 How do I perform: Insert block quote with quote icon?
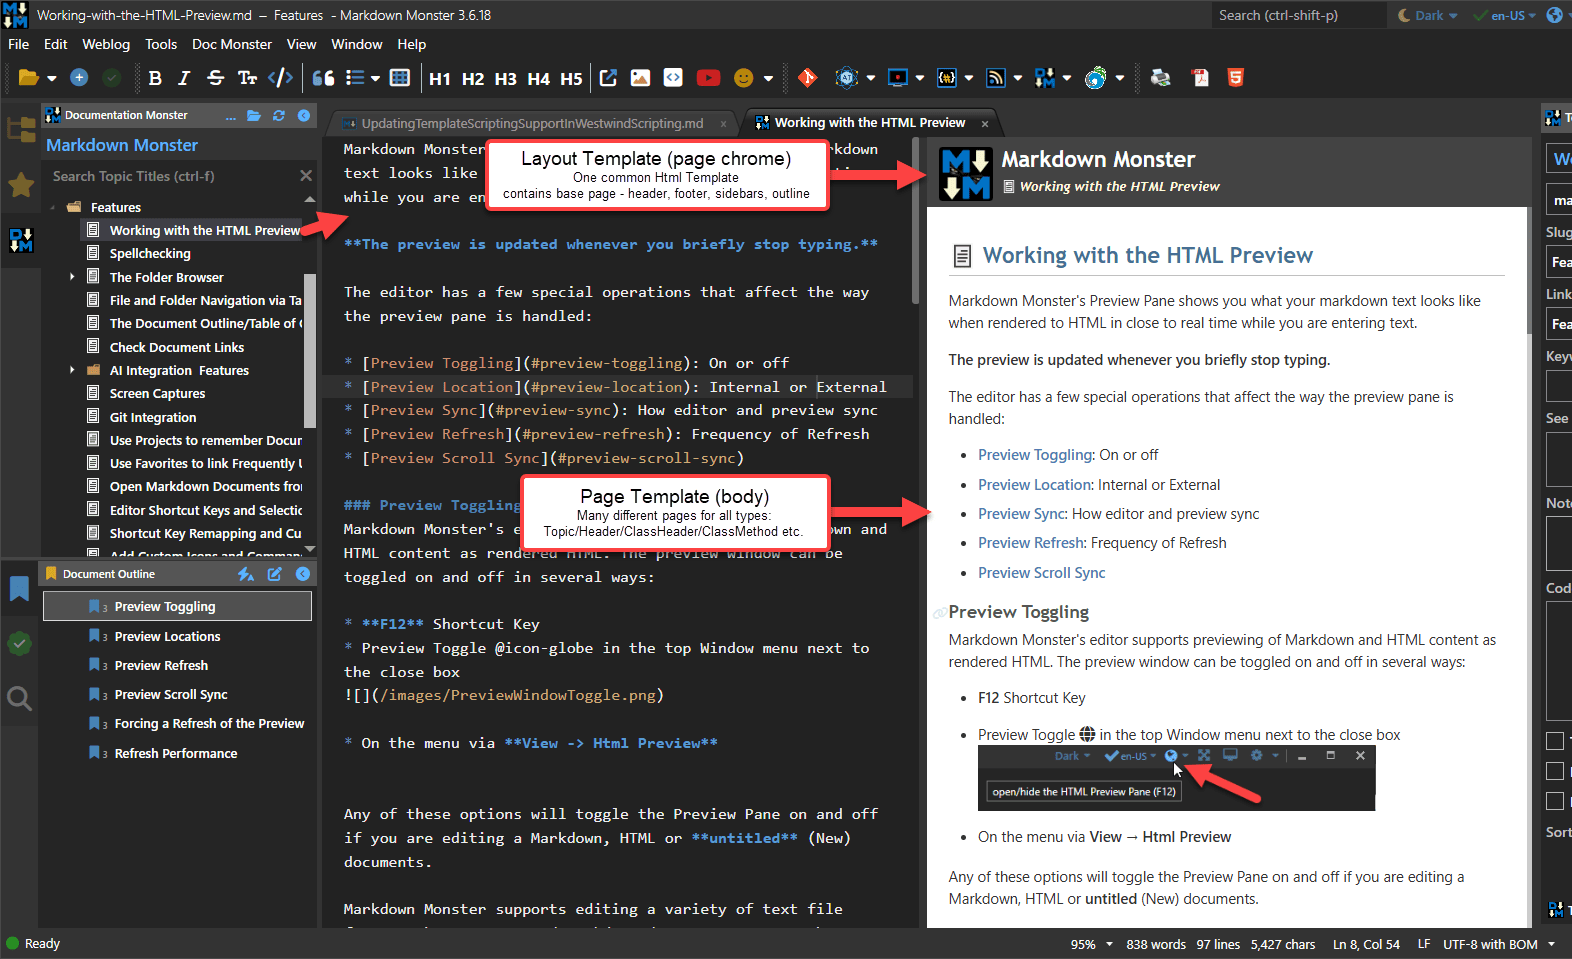click(323, 78)
